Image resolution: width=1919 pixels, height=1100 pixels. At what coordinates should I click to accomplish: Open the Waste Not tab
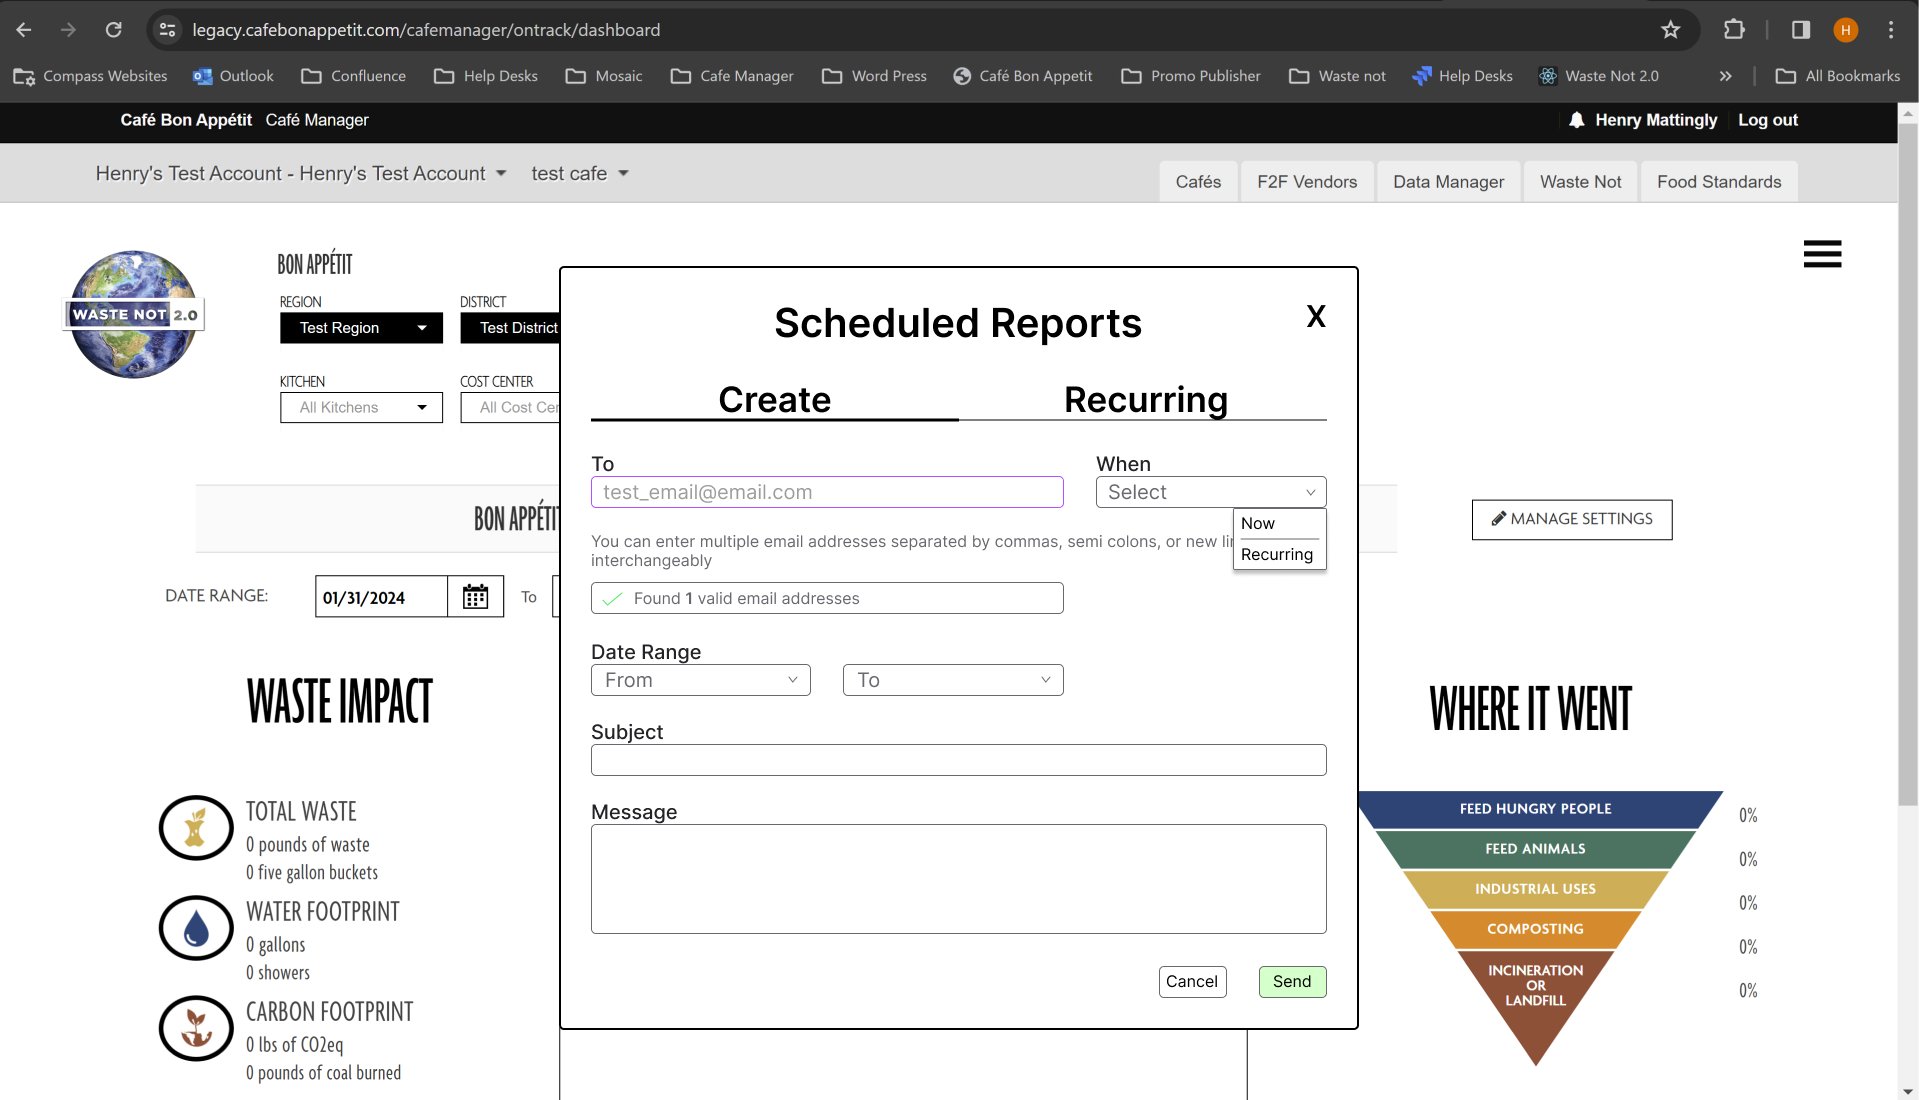(x=1580, y=182)
